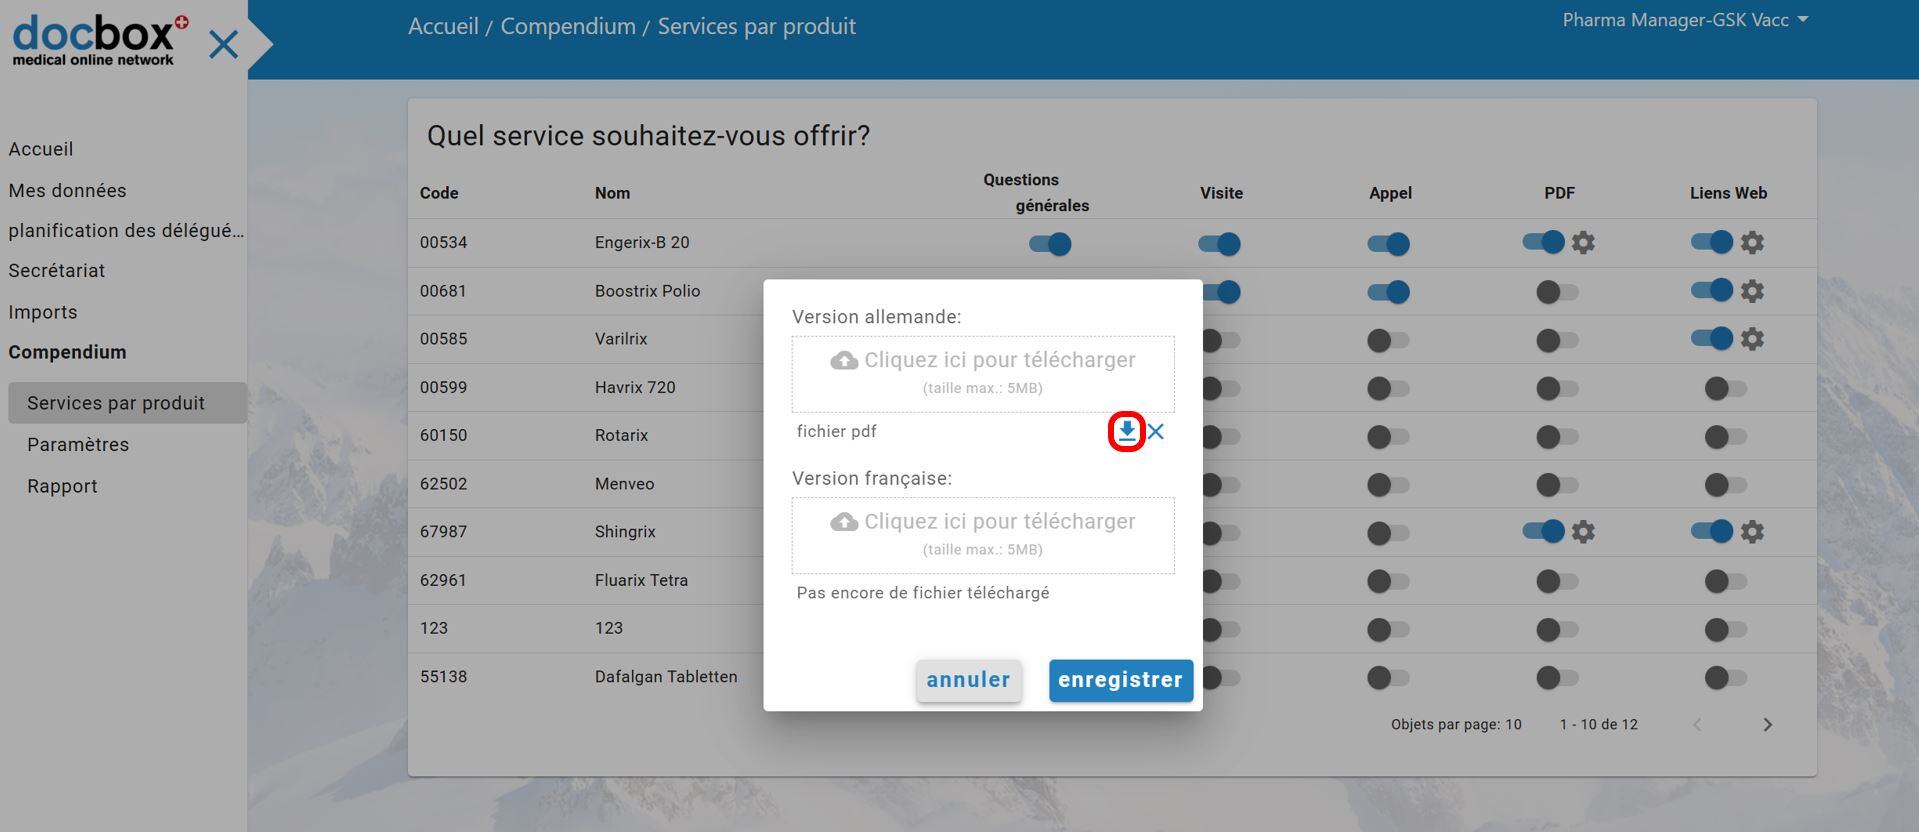
Task: Collapse sidebar with the X icon
Action: point(223,44)
